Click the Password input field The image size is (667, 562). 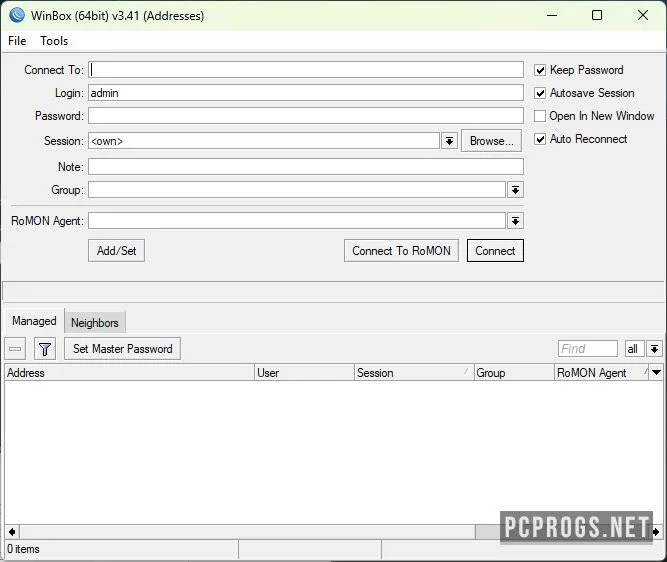(x=306, y=116)
